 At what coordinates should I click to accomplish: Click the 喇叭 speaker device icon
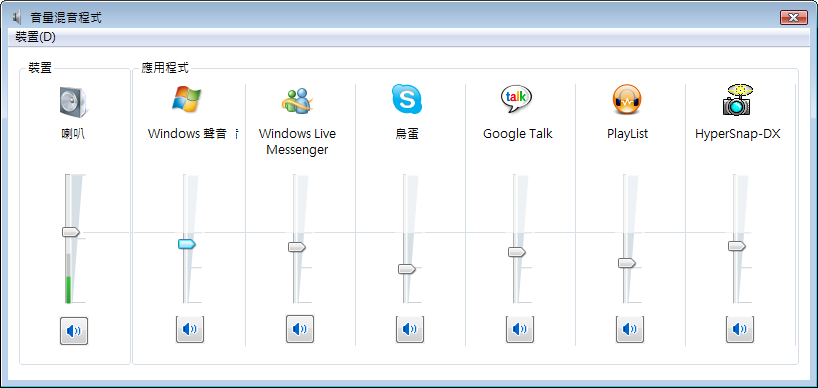(x=74, y=101)
